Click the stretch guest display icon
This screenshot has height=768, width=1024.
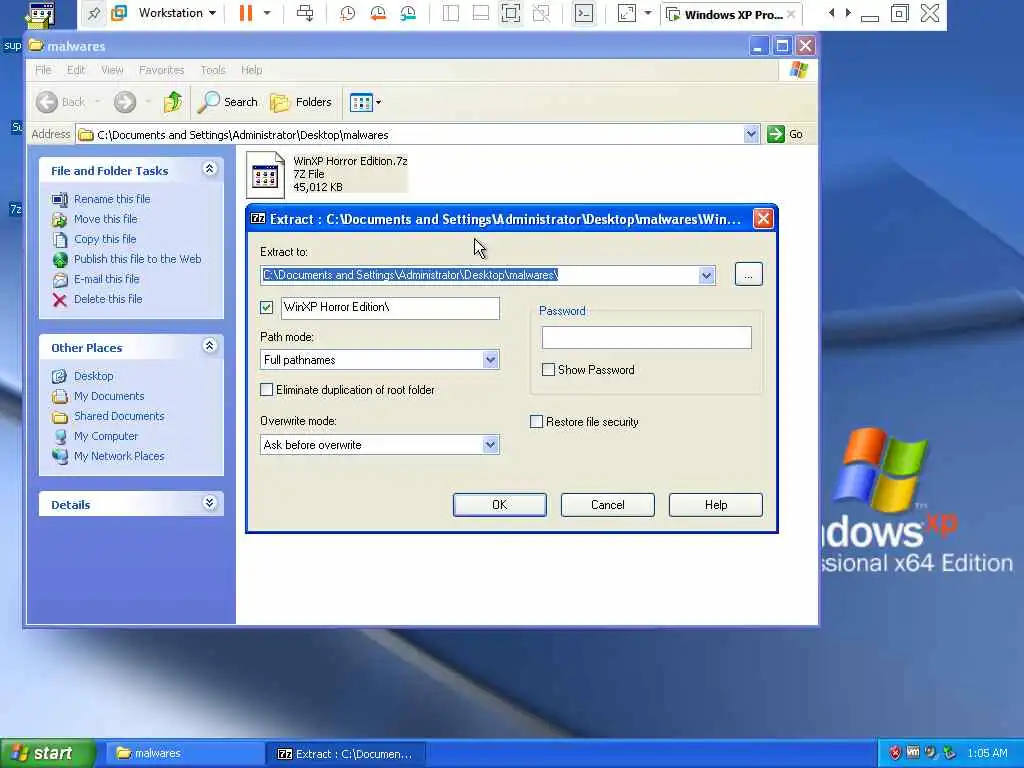pos(626,13)
